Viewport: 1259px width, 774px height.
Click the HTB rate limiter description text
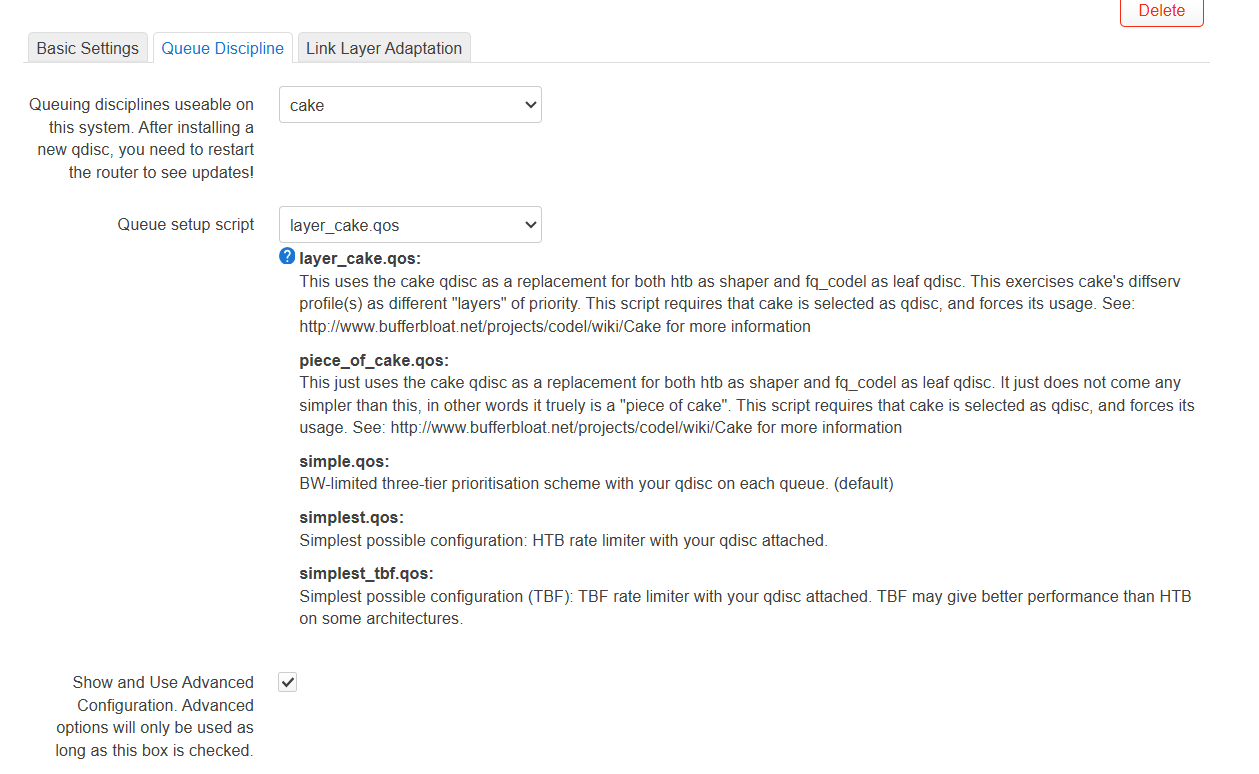(563, 540)
